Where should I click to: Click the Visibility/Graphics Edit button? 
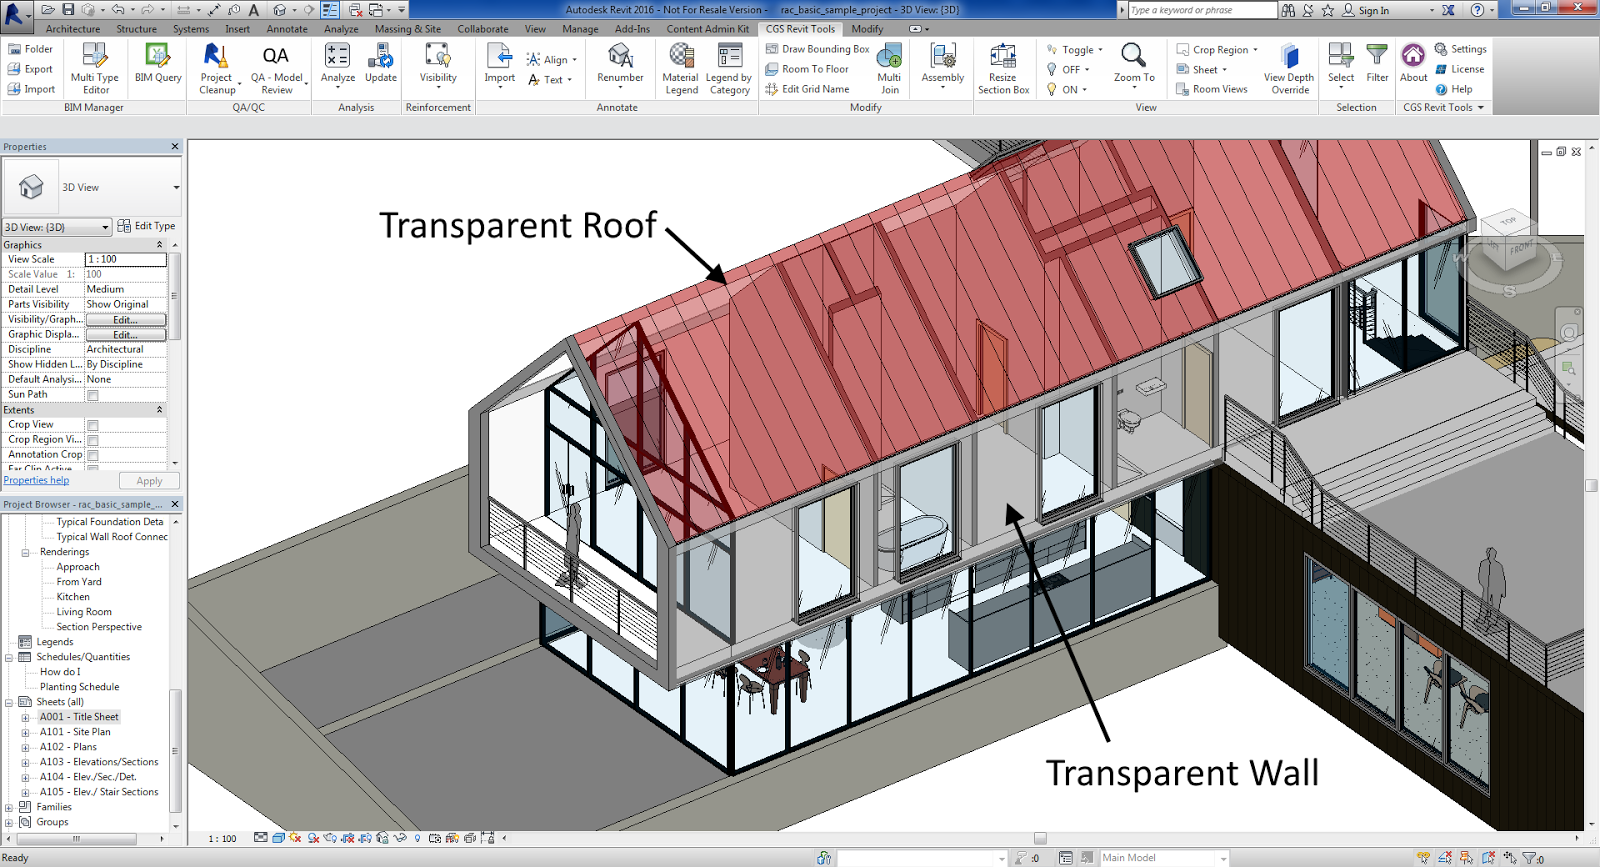(125, 320)
